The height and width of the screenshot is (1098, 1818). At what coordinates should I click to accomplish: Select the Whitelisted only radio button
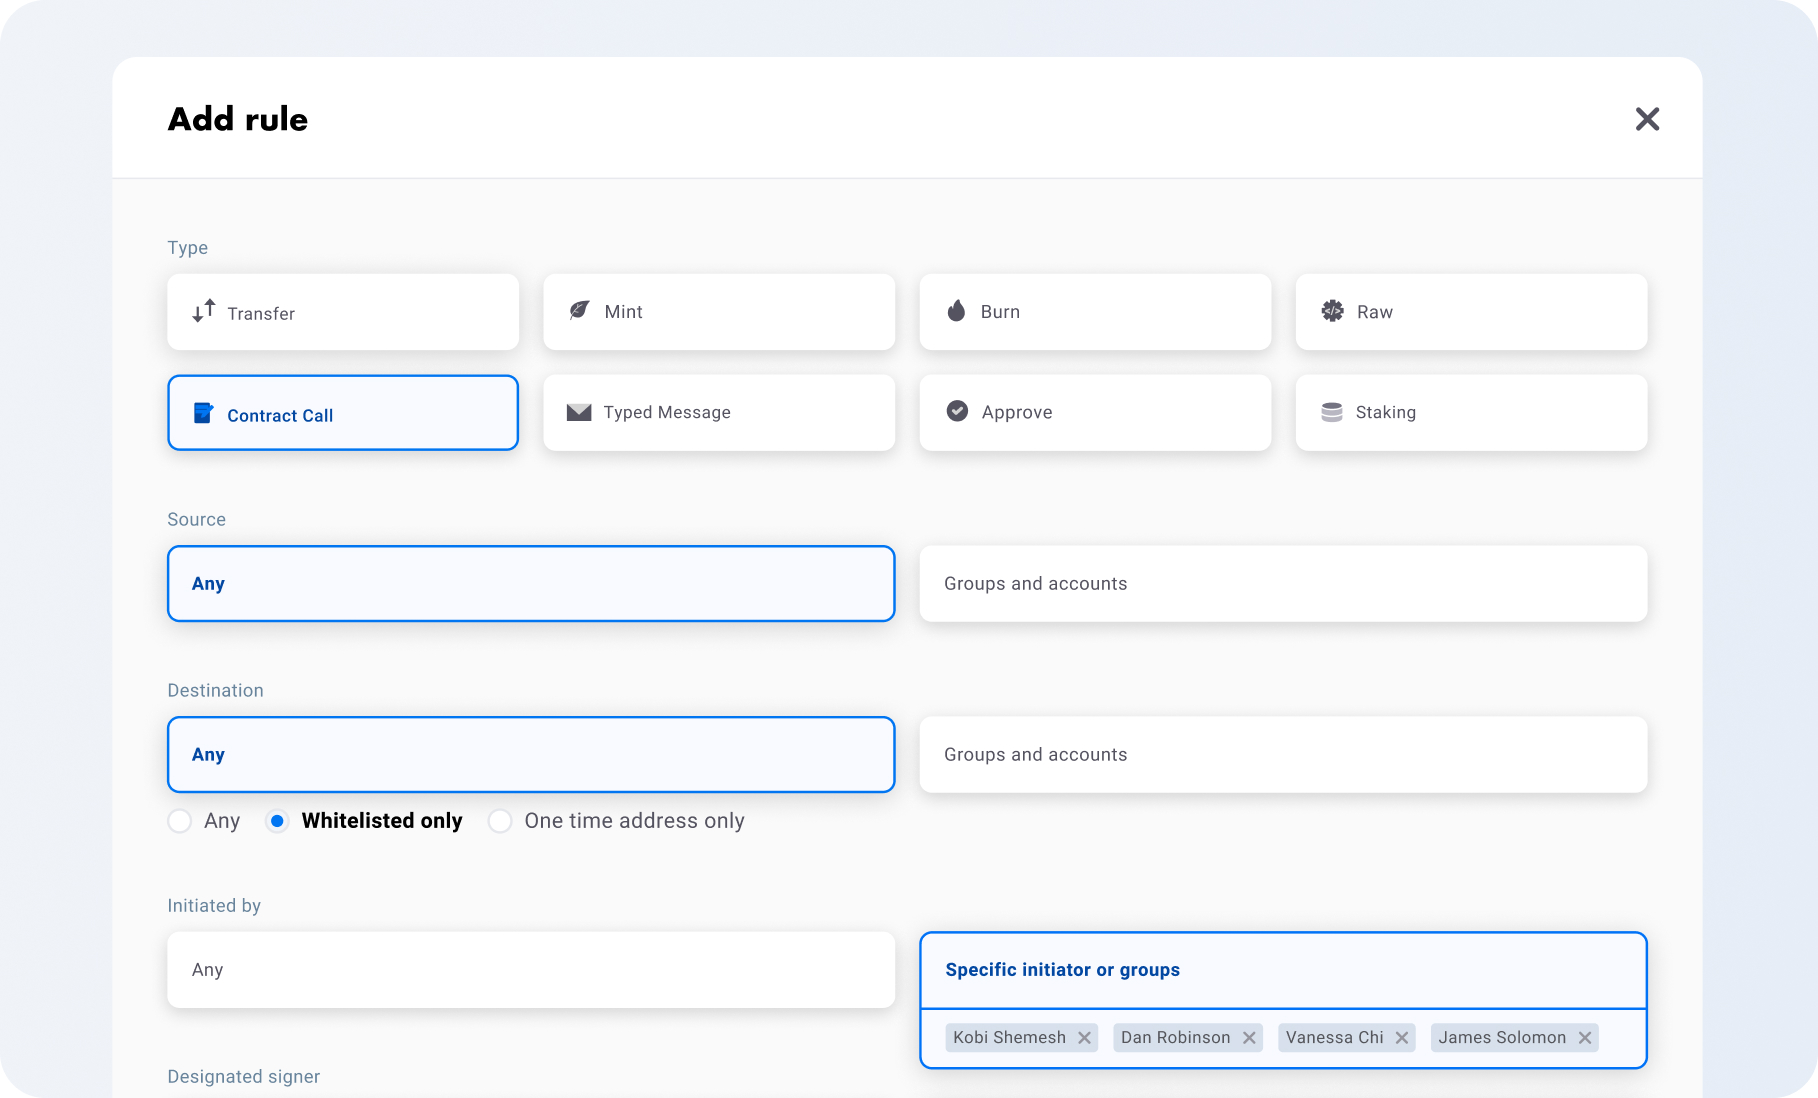coord(277,821)
